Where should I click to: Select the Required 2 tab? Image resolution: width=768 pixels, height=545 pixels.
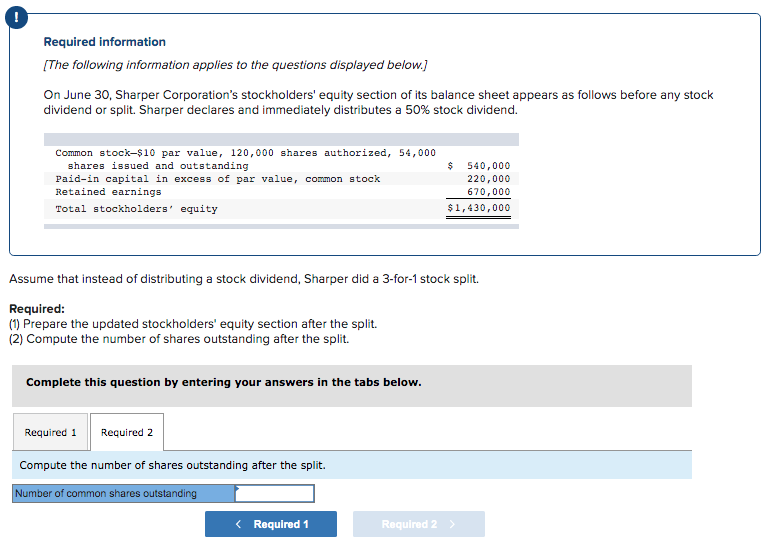coord(127,432)
